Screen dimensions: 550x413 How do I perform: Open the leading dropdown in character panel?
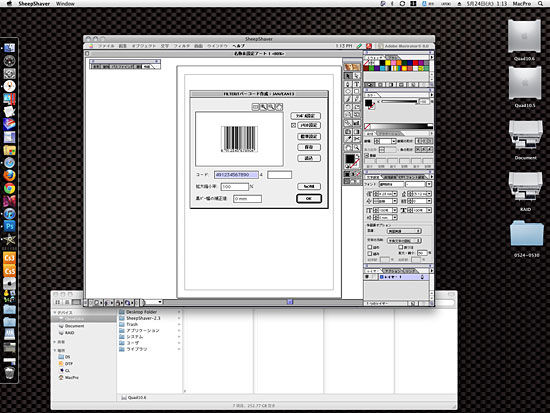tap(429, 194)
